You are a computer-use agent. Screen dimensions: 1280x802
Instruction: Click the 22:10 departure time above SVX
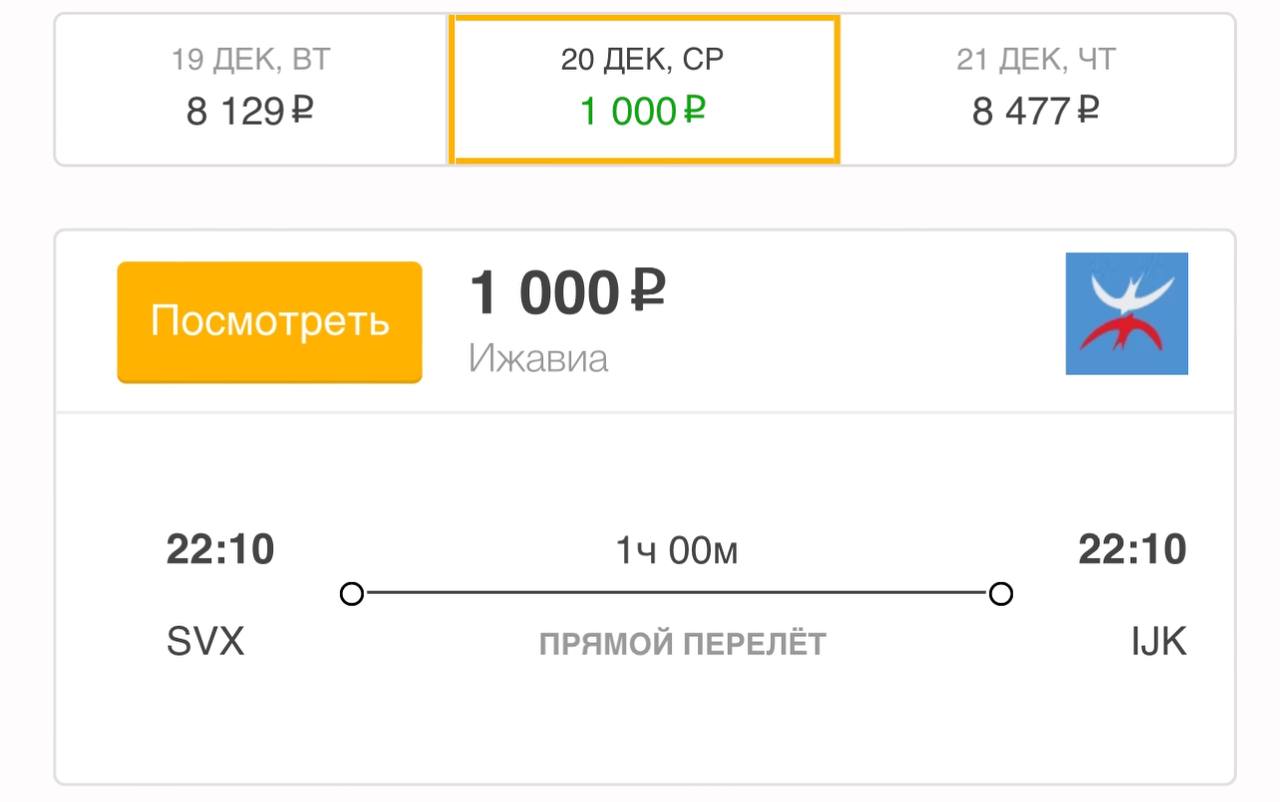[x=220, y=549]
